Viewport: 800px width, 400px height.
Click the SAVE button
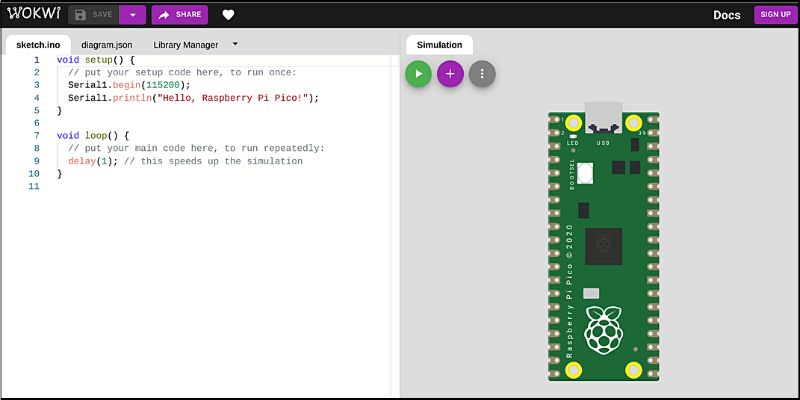pos(93,15)
